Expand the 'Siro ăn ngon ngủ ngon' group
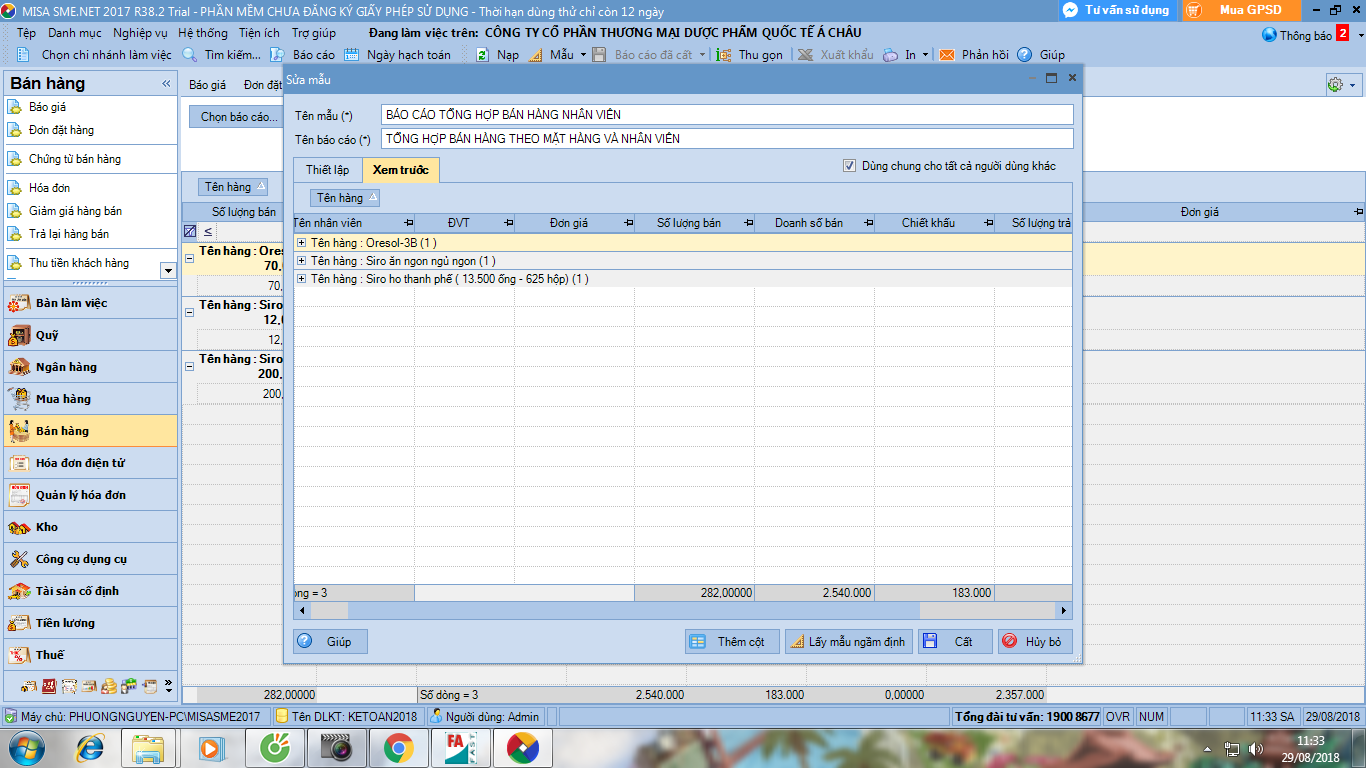The image size is (1366, 768). coord(302,260)
